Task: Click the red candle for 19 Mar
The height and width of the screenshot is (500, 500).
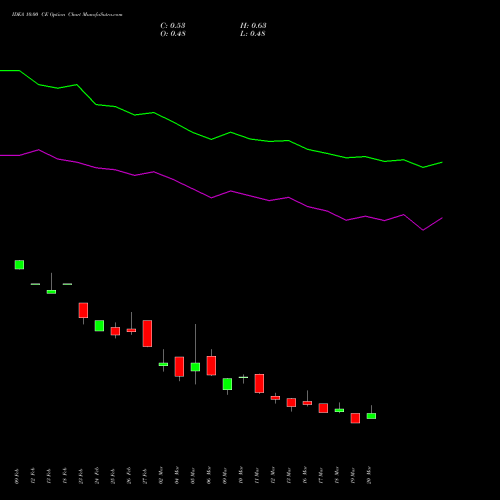Action: pyautogui.click(x=355, y=418)
